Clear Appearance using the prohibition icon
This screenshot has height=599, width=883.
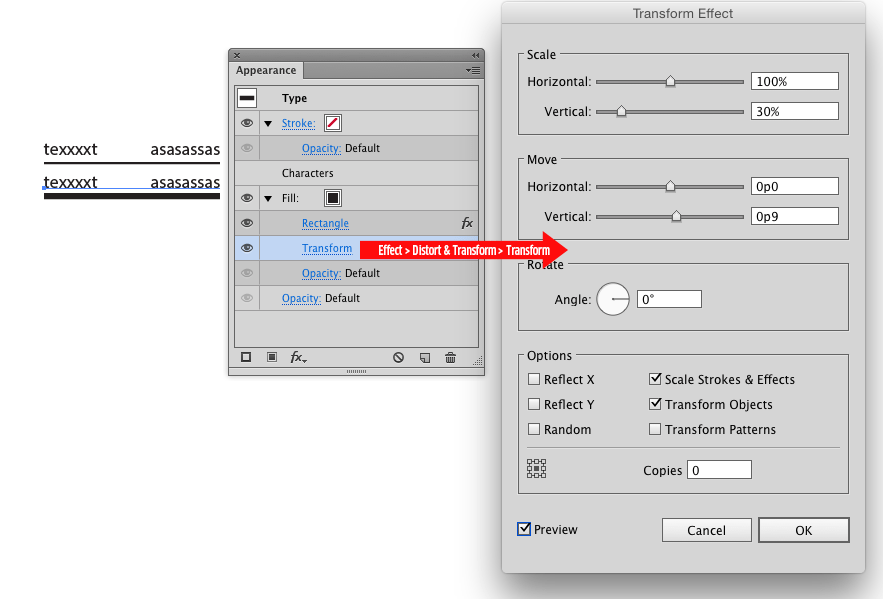397,357
